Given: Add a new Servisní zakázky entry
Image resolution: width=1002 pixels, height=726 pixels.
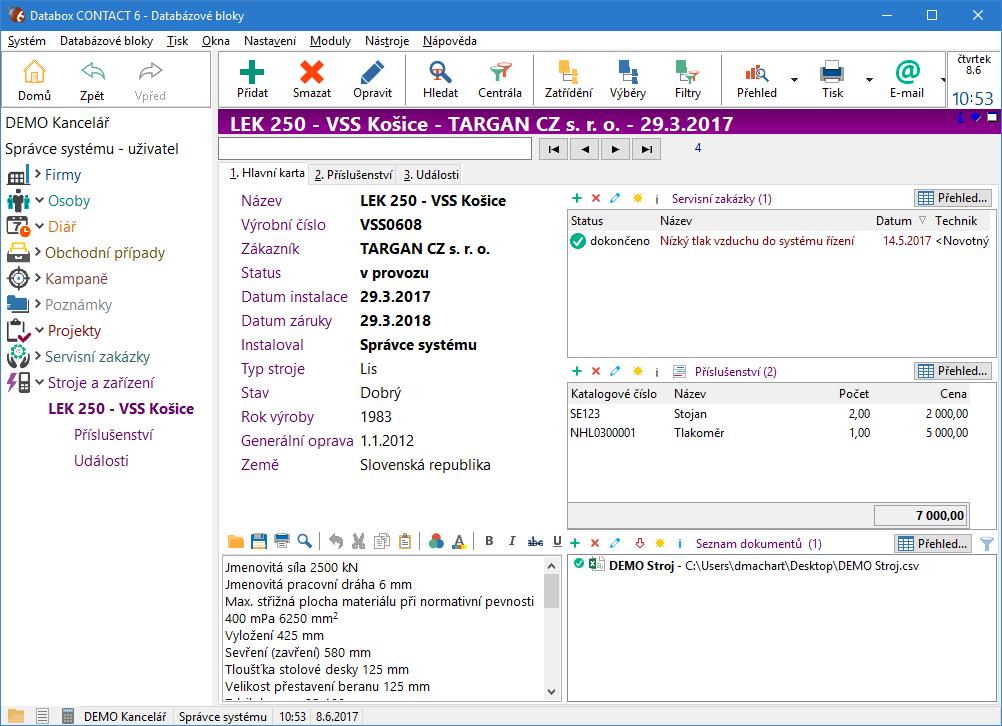Looking at the screenshot, I should coord(576,199).
